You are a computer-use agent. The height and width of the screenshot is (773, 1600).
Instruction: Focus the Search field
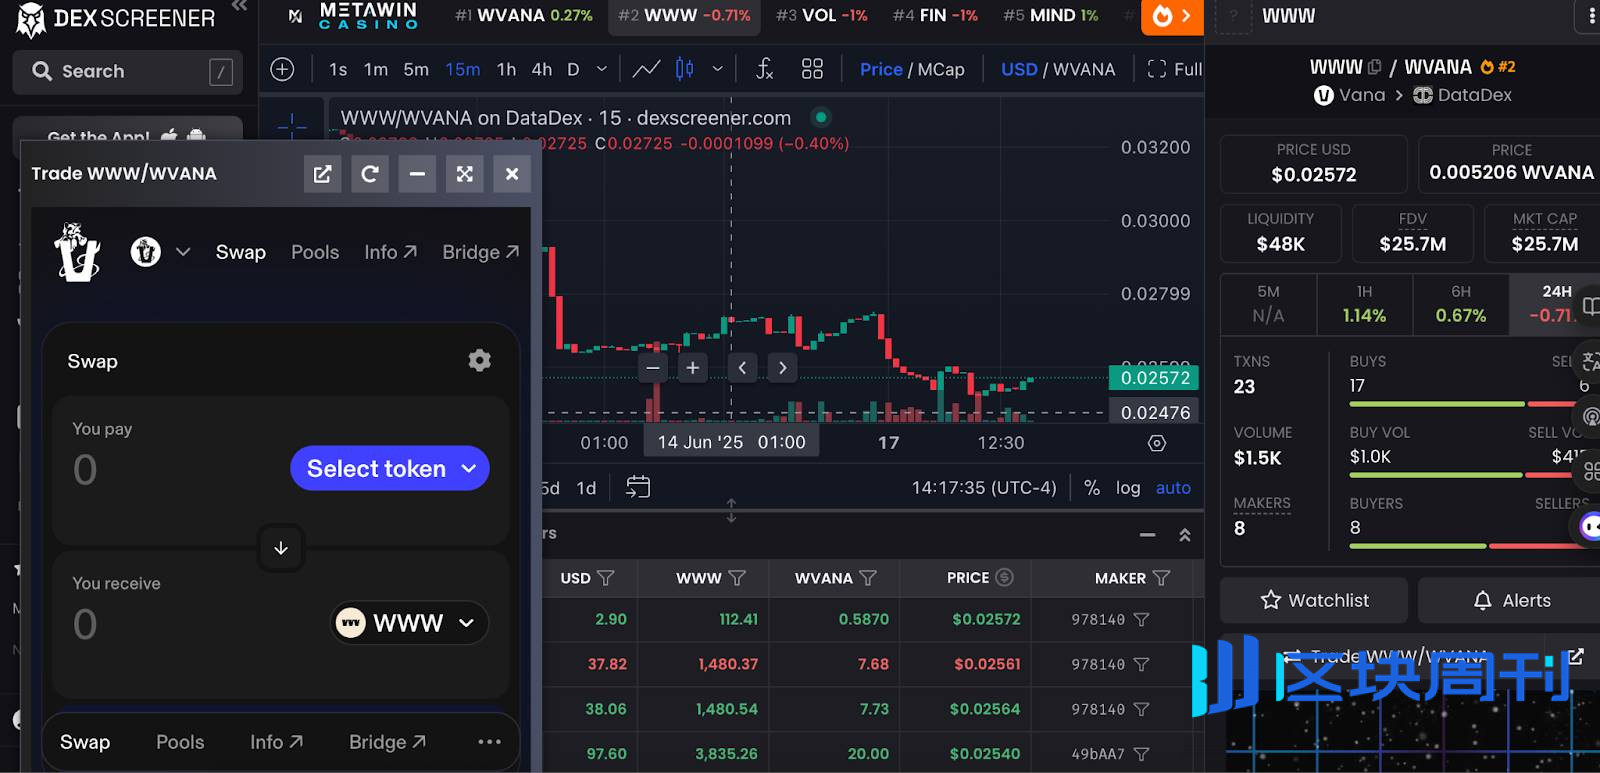click(x=128, y=72)
